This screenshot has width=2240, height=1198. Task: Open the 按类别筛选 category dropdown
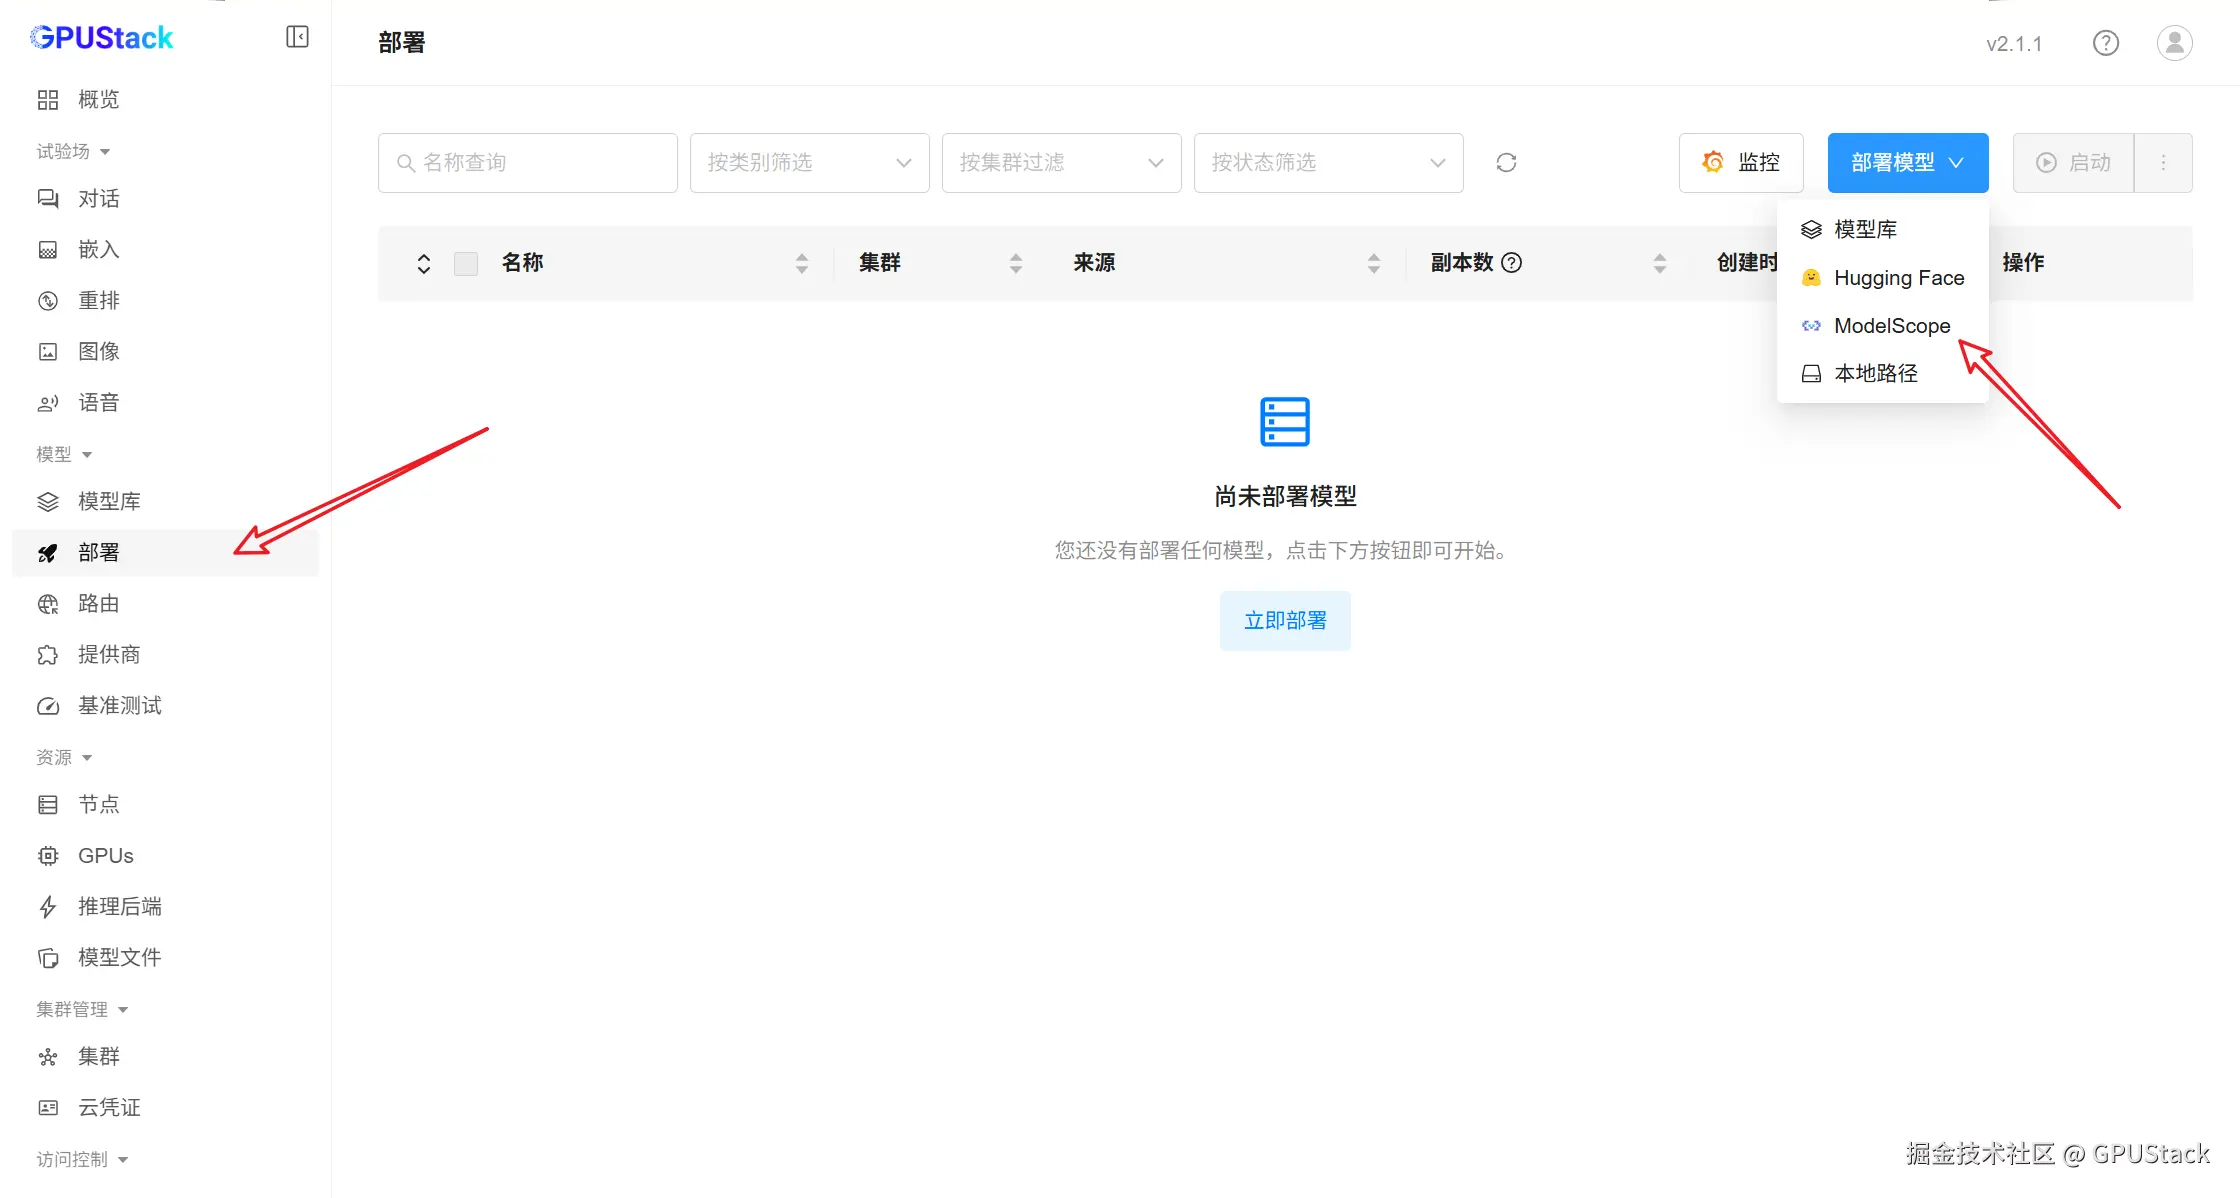(x=809, y=162)
